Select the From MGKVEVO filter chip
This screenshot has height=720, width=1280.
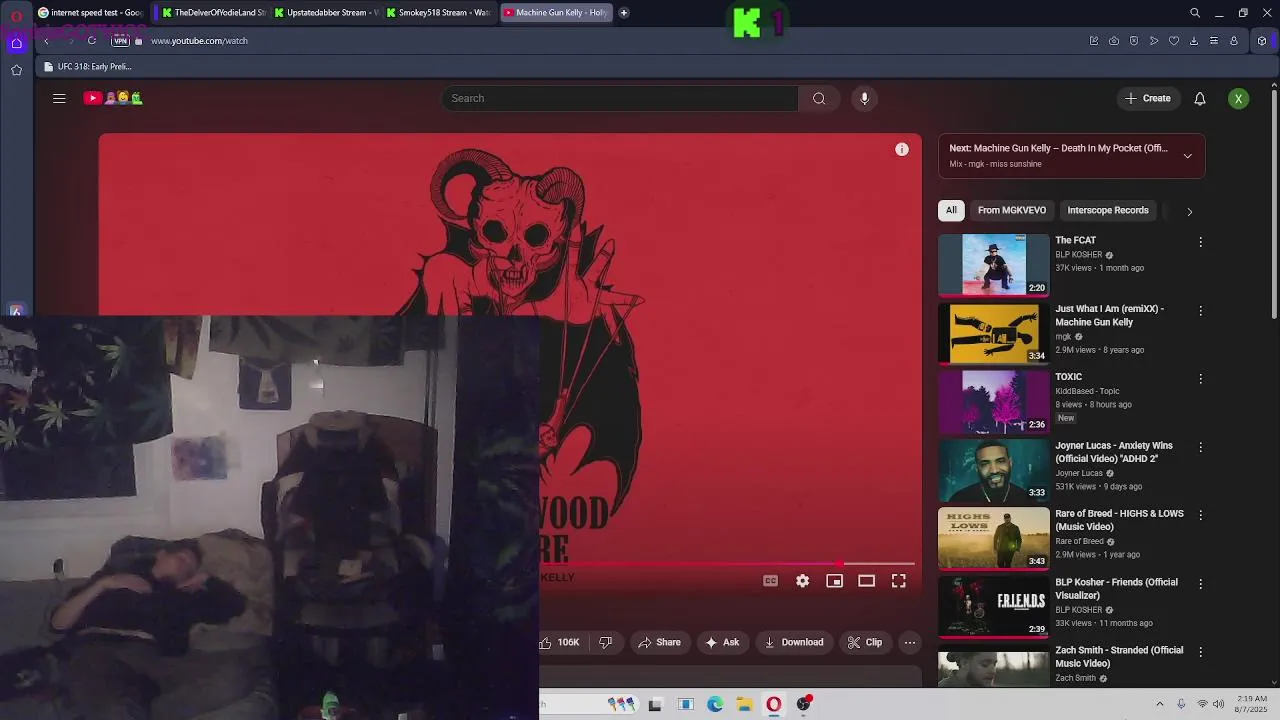(x=1012, y=210)
